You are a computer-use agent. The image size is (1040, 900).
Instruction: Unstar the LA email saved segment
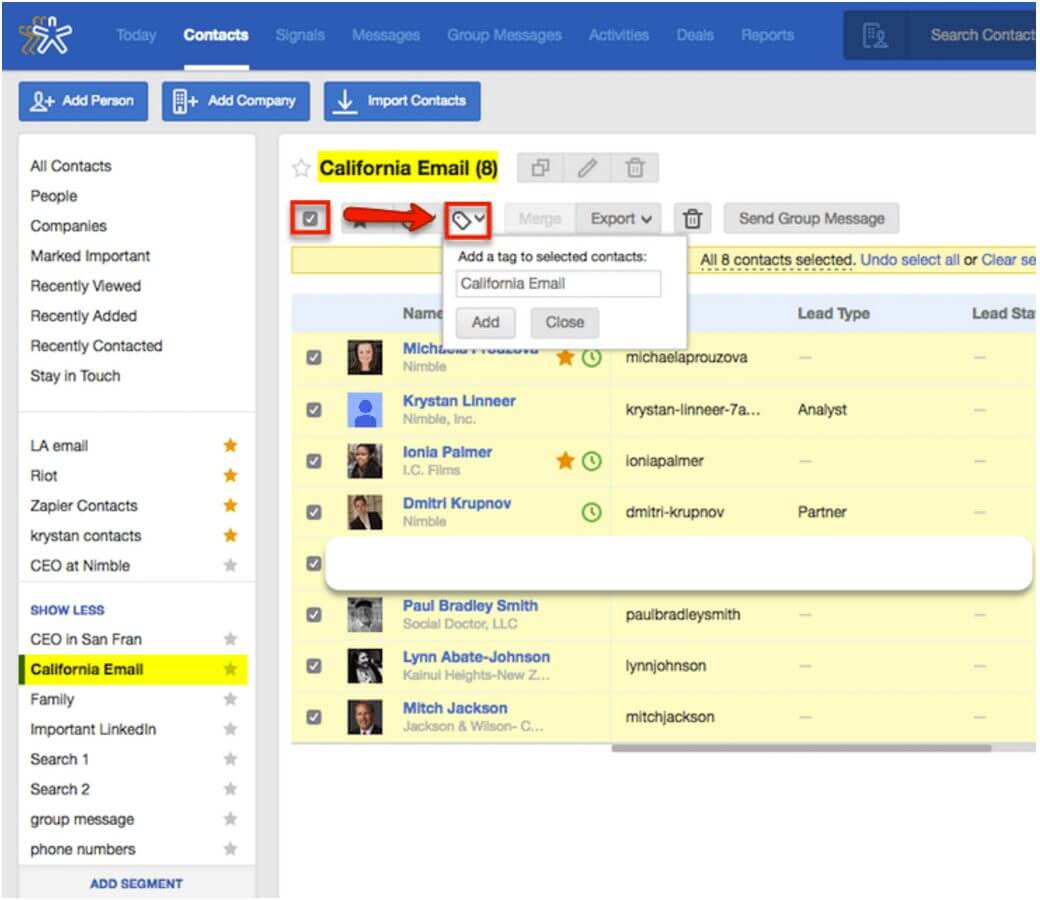coord(230,446)
